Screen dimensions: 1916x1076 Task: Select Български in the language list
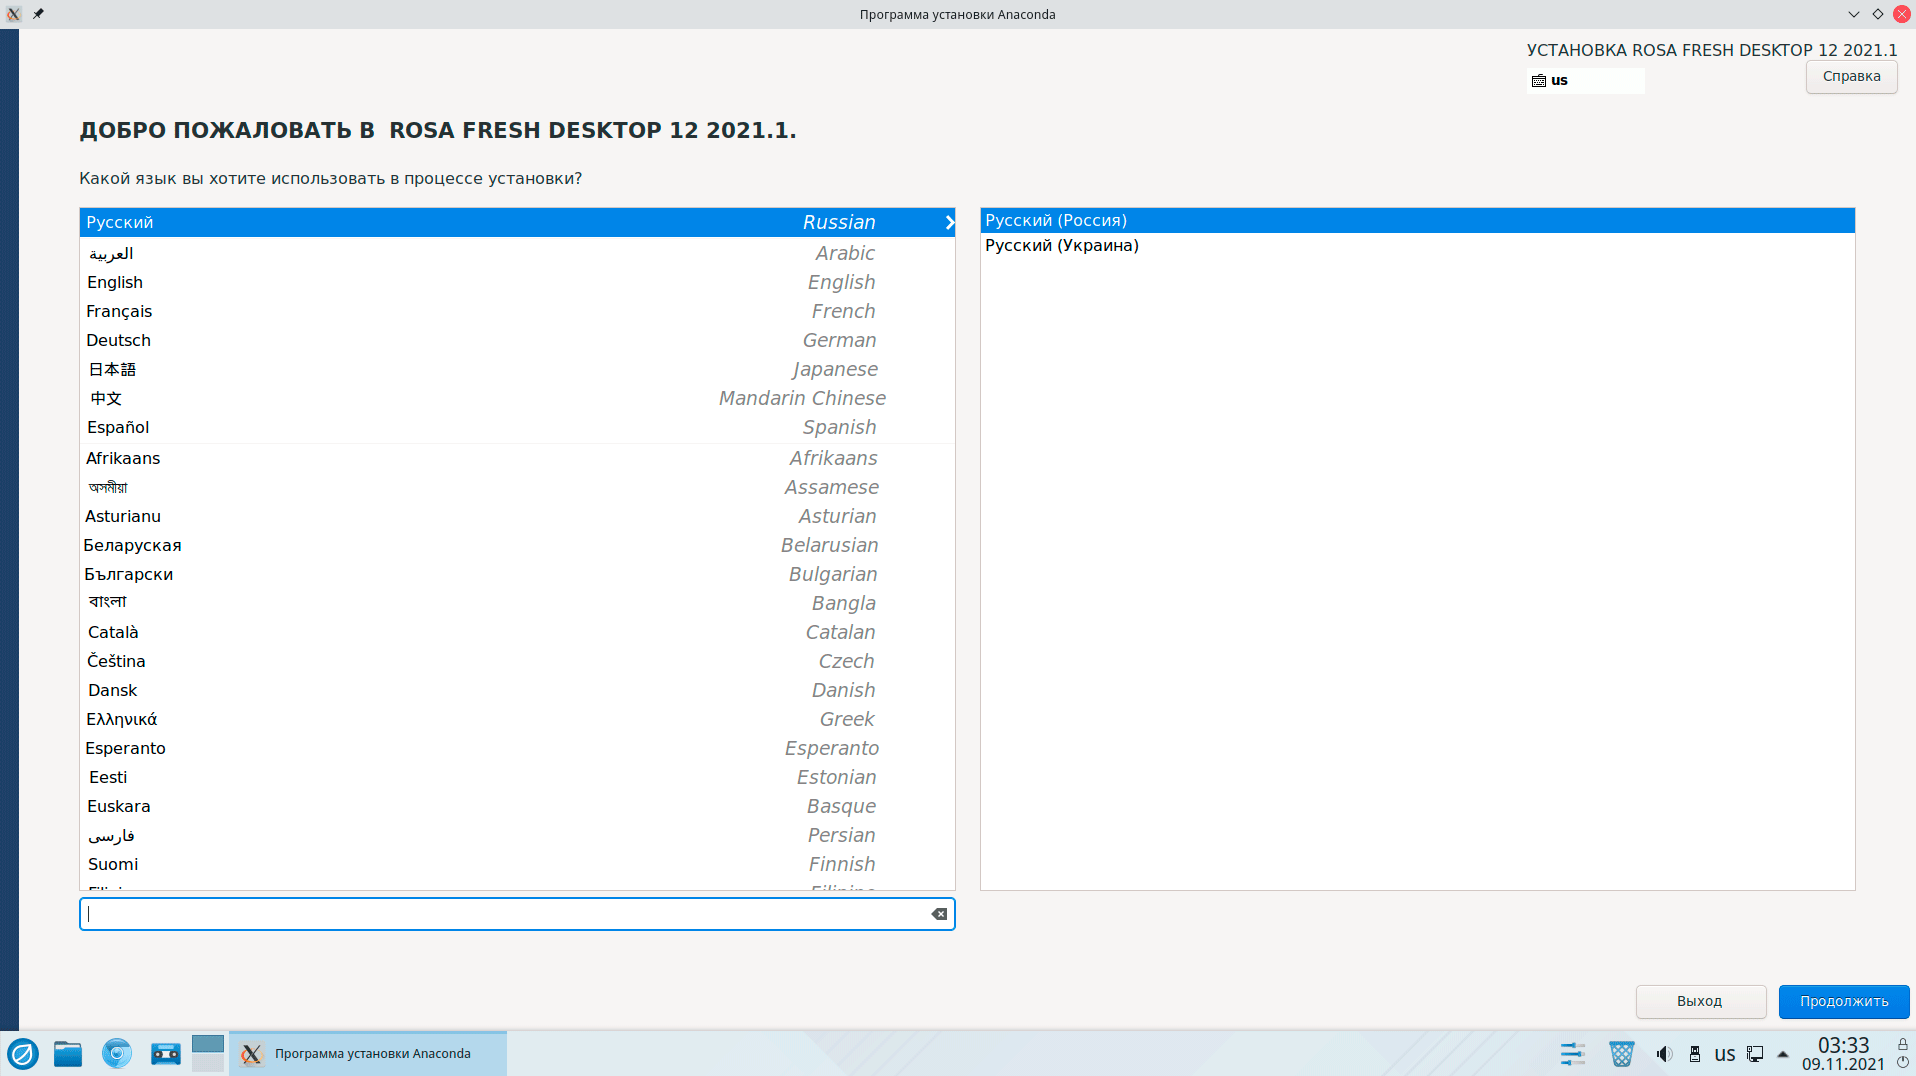[517, 574]
